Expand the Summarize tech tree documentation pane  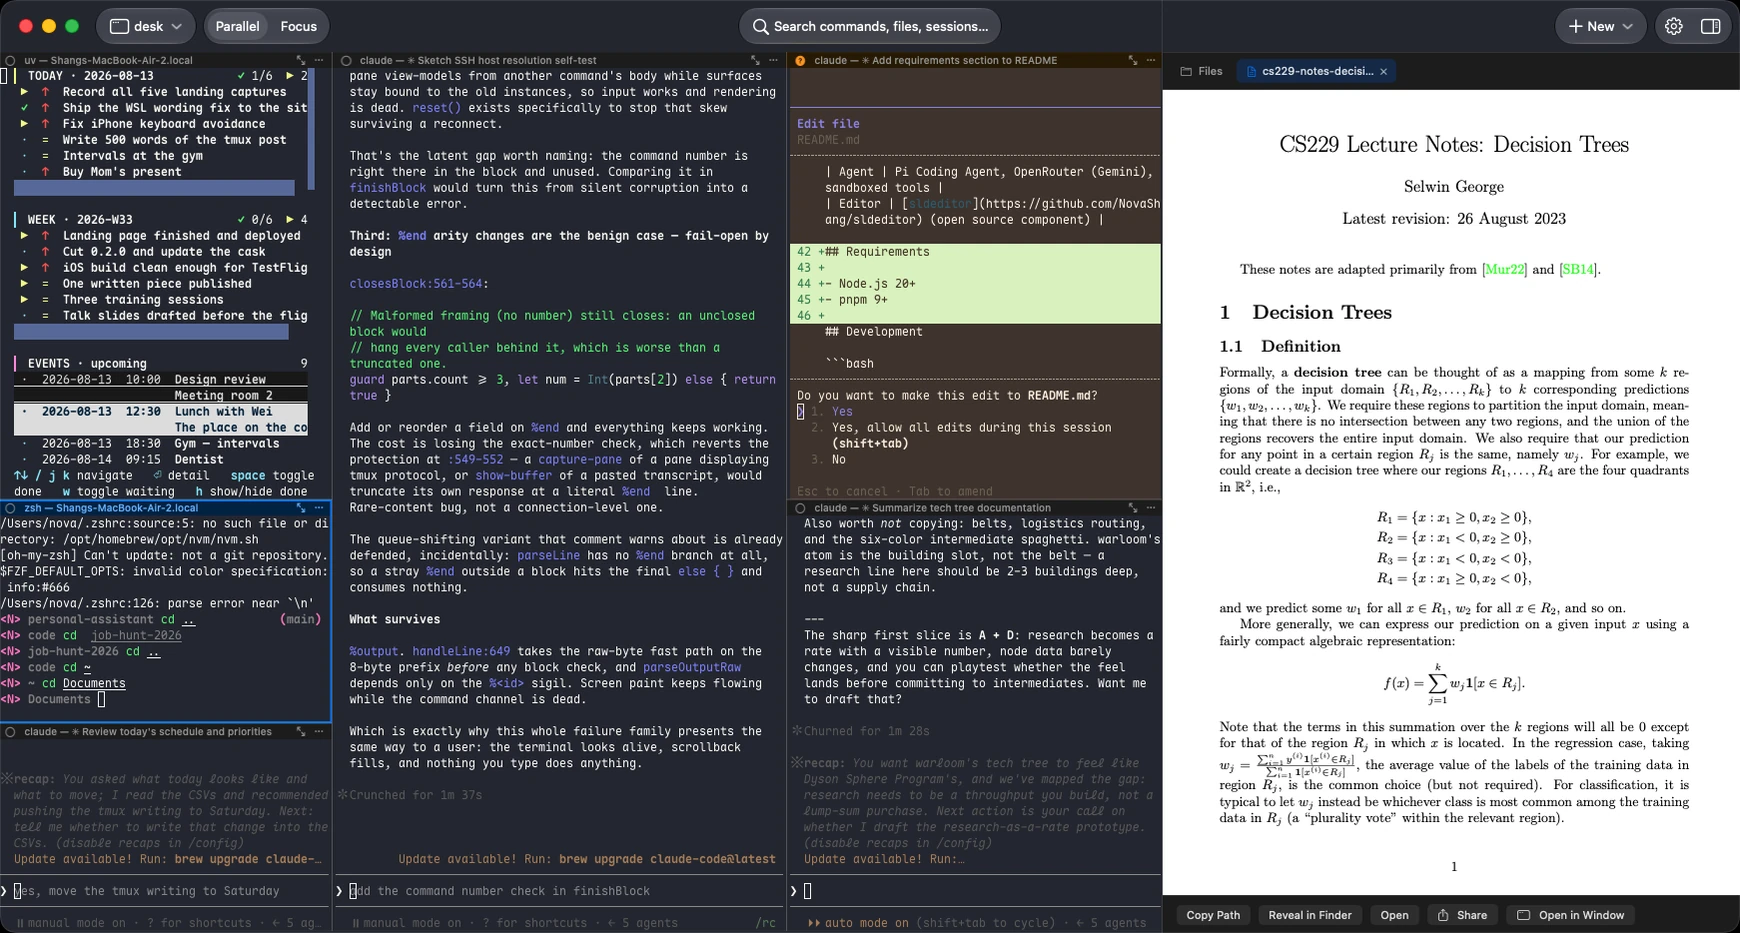coord(1133,508)
